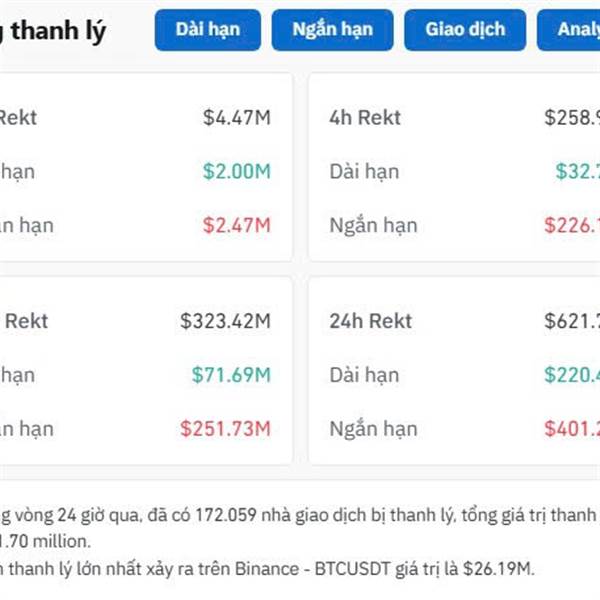This screenshot has width=600, height=600.
Task: Click the $323.42M Rekt total
Action: tap(225, 322)
